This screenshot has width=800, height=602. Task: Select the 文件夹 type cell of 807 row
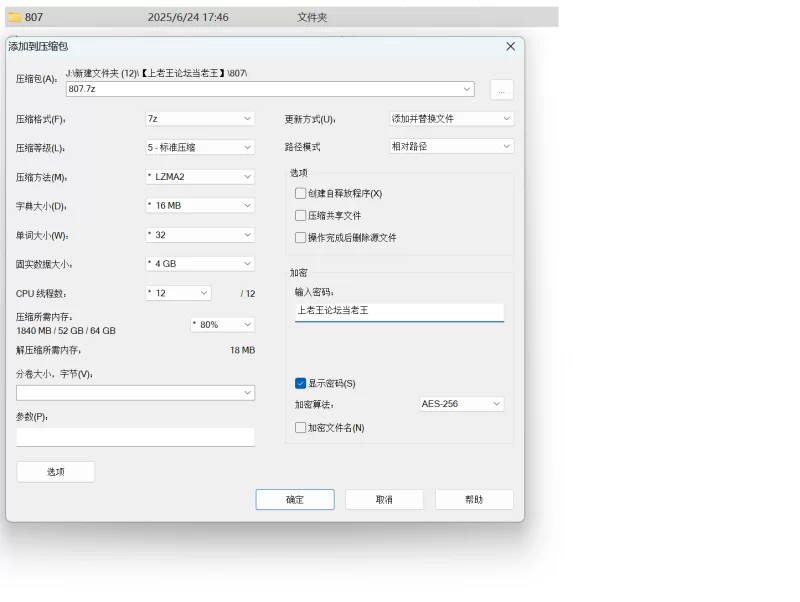312,17
